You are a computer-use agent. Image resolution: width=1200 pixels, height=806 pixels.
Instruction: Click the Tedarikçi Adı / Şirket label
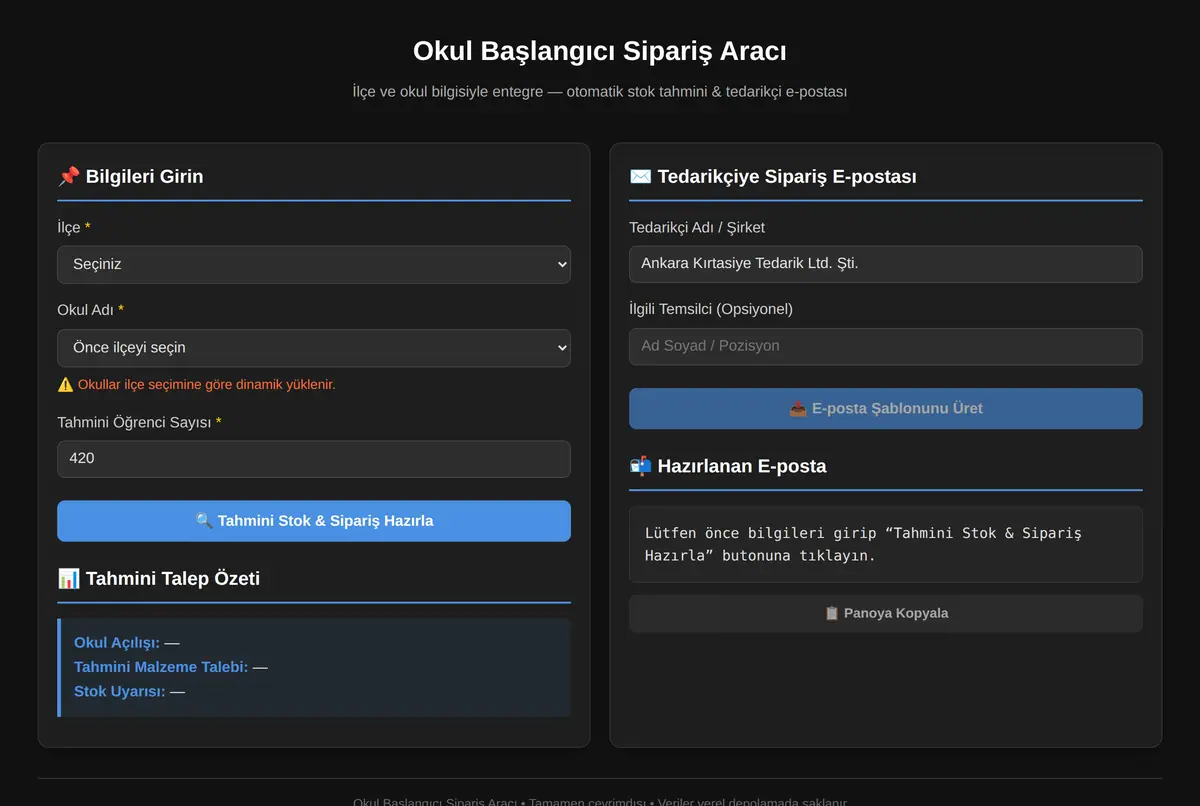click(x=697, y=227)
